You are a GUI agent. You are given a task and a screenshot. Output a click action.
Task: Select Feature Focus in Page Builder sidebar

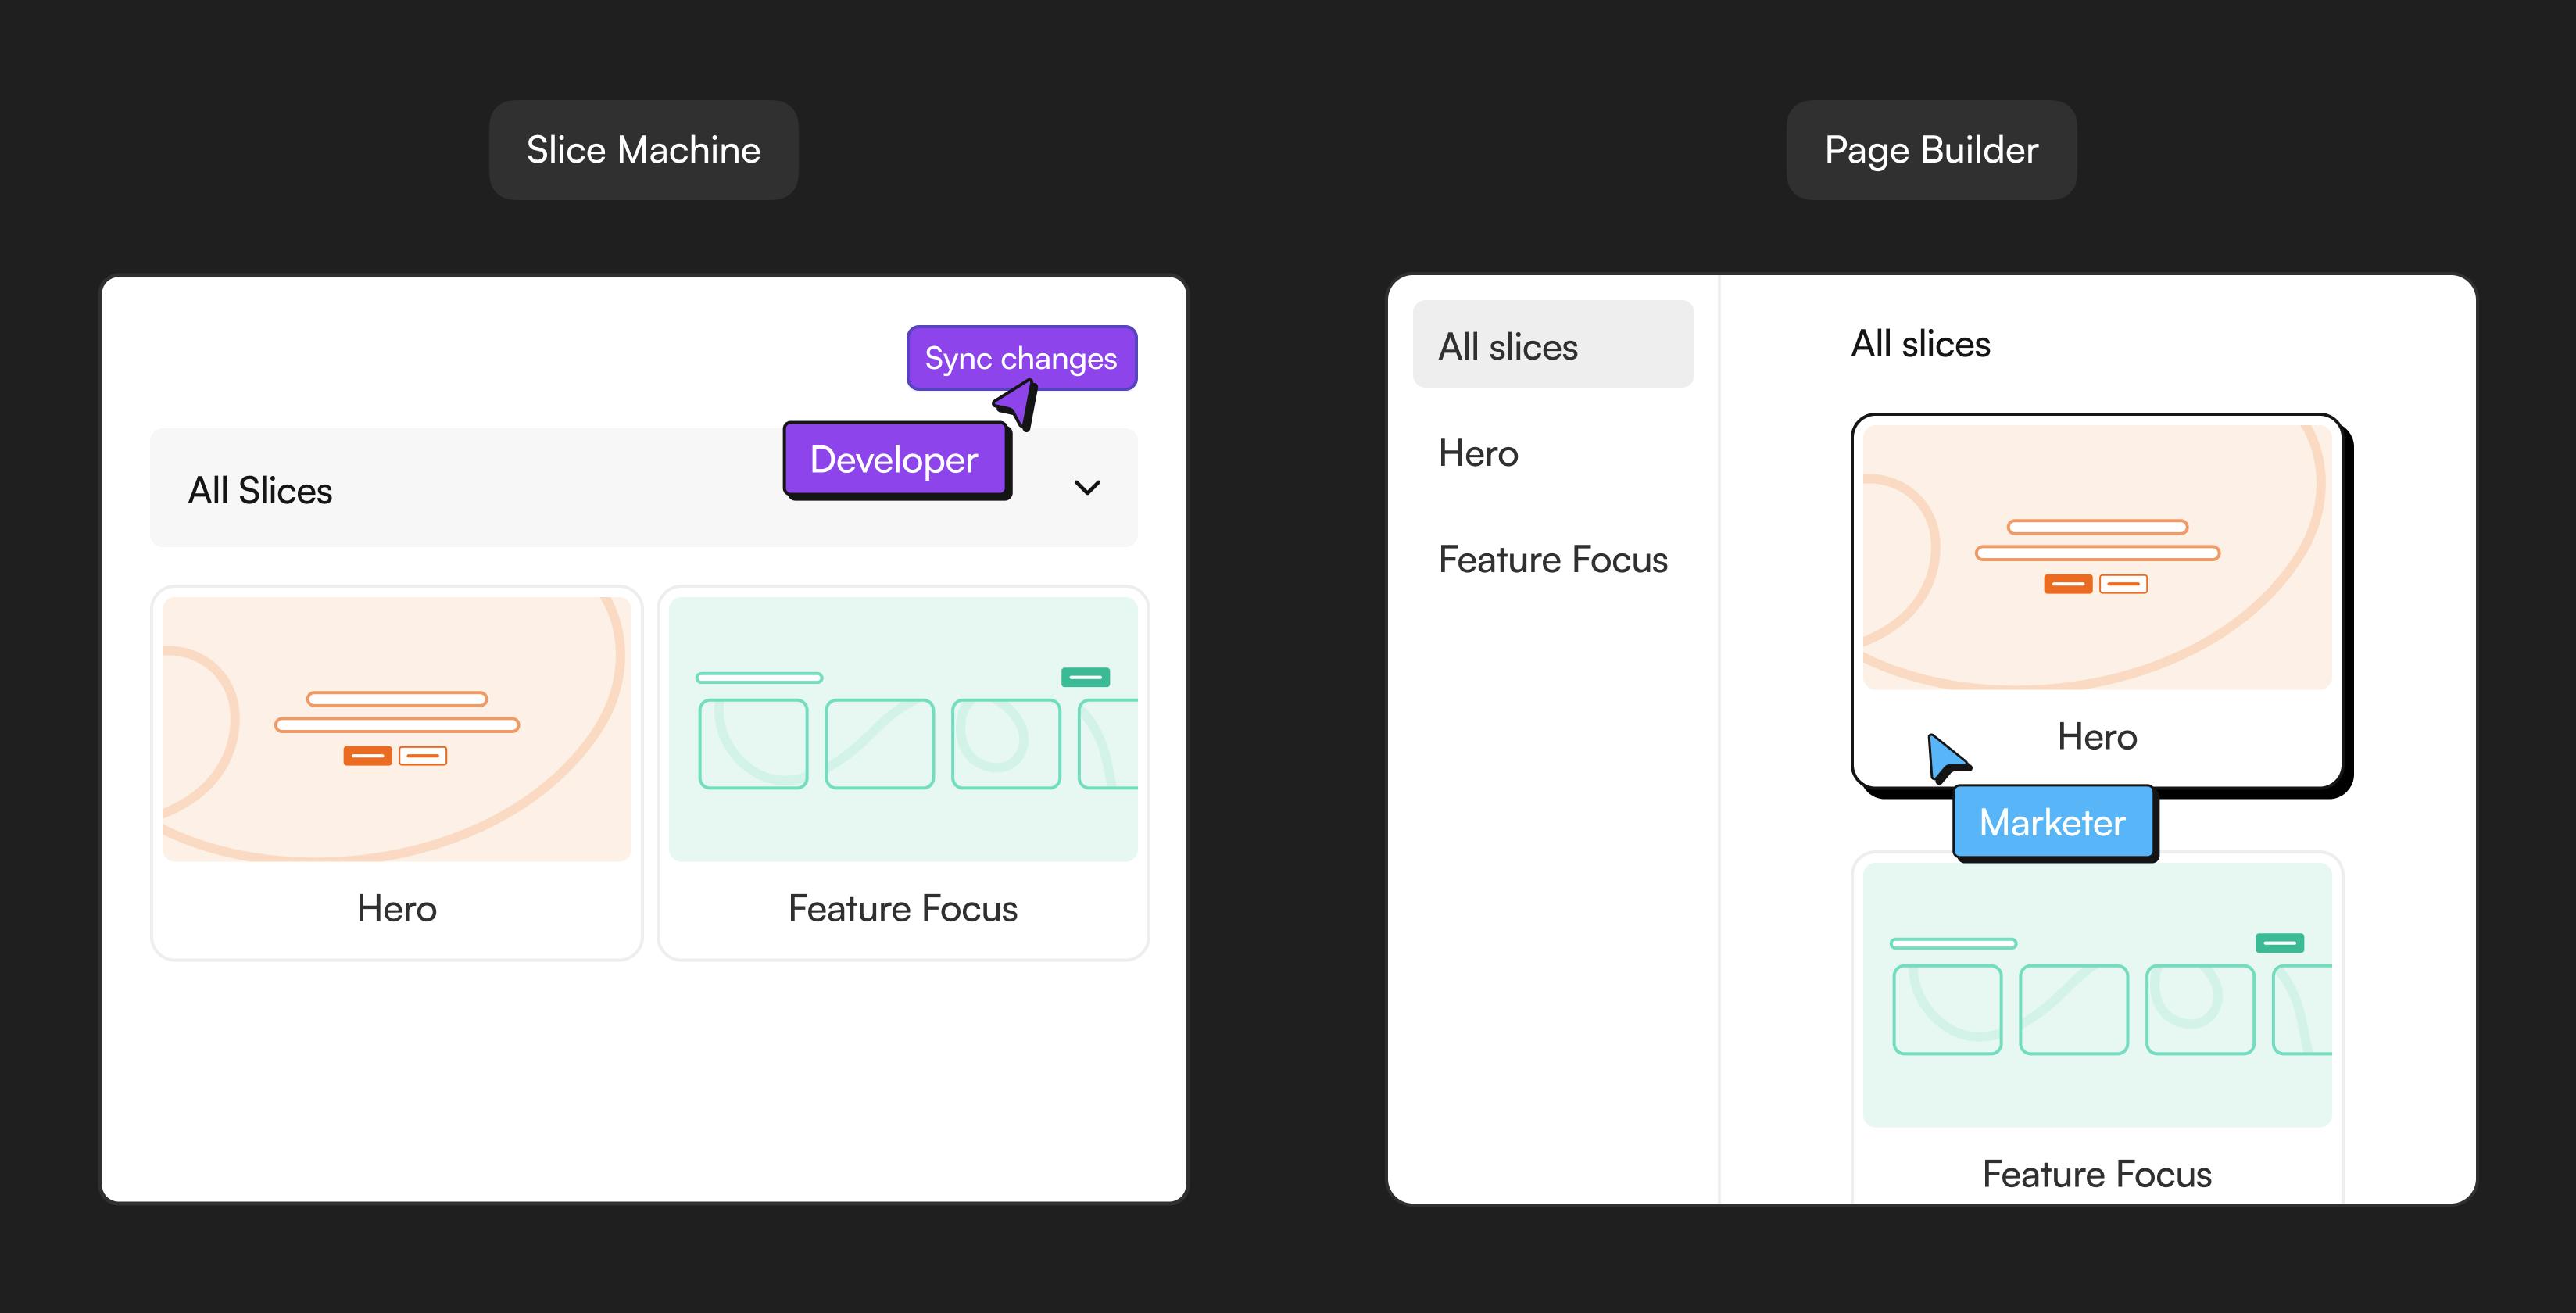[1552, 559]
